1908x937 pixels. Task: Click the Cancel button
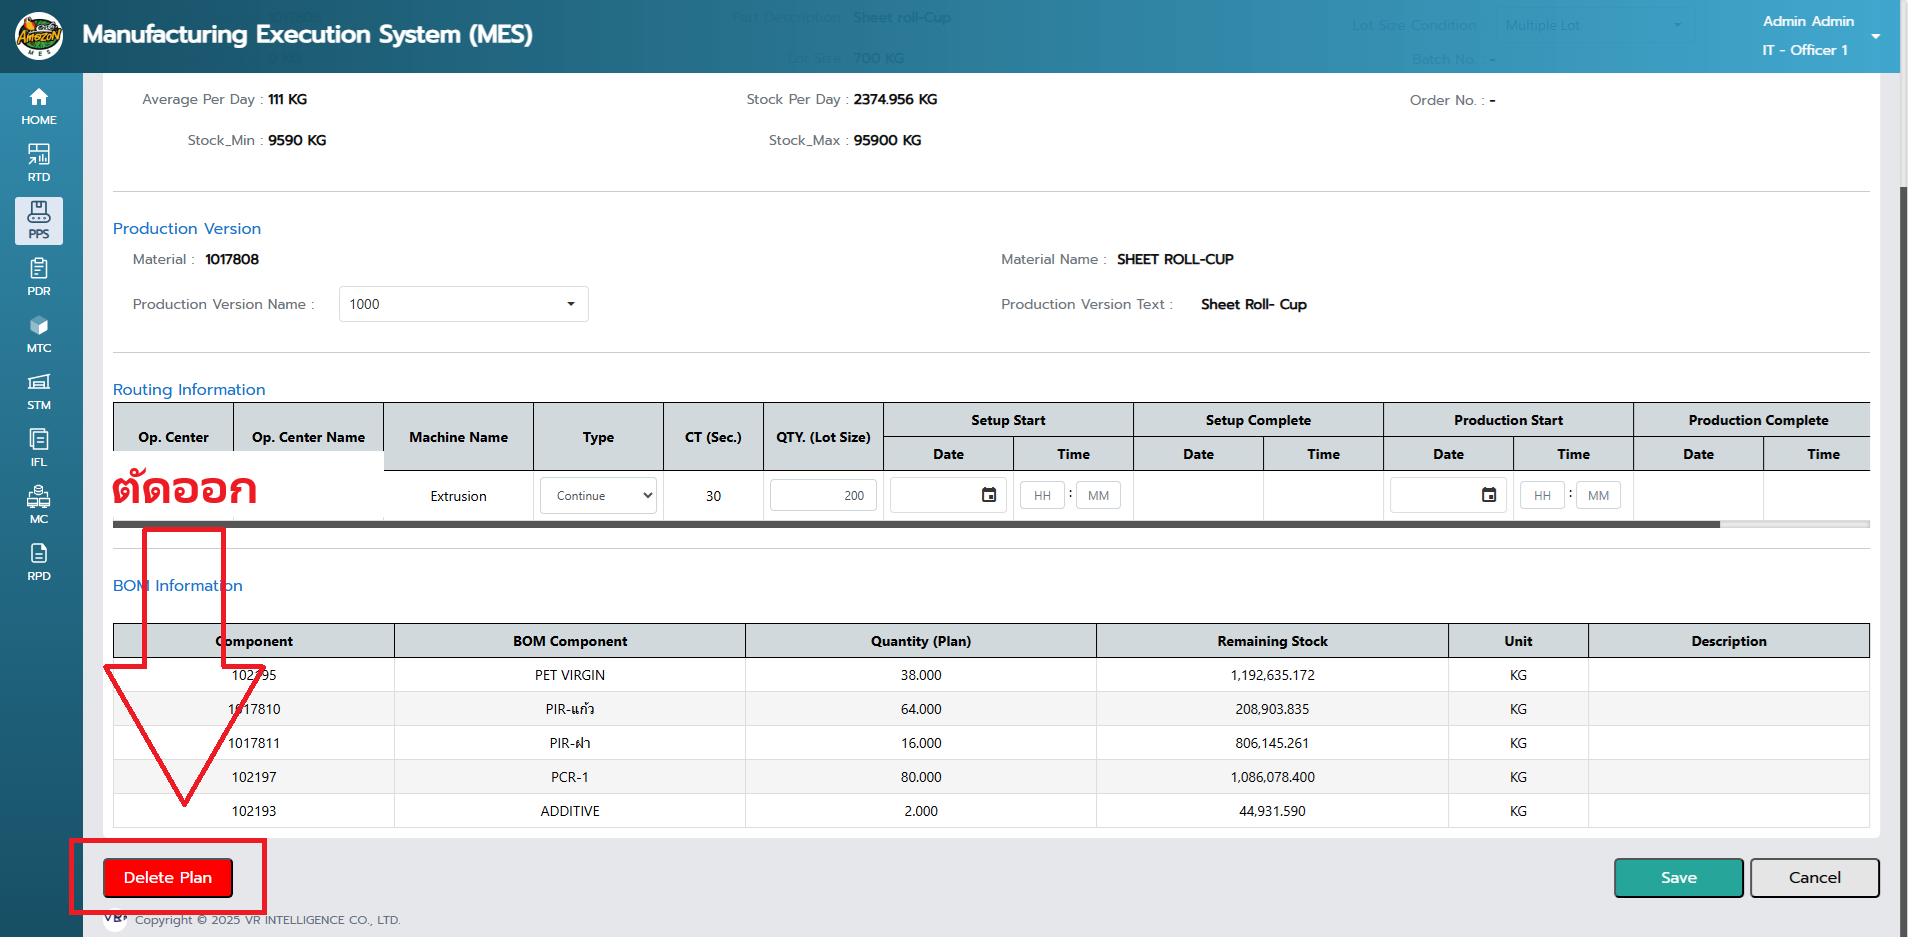(x=1814, y=878)
